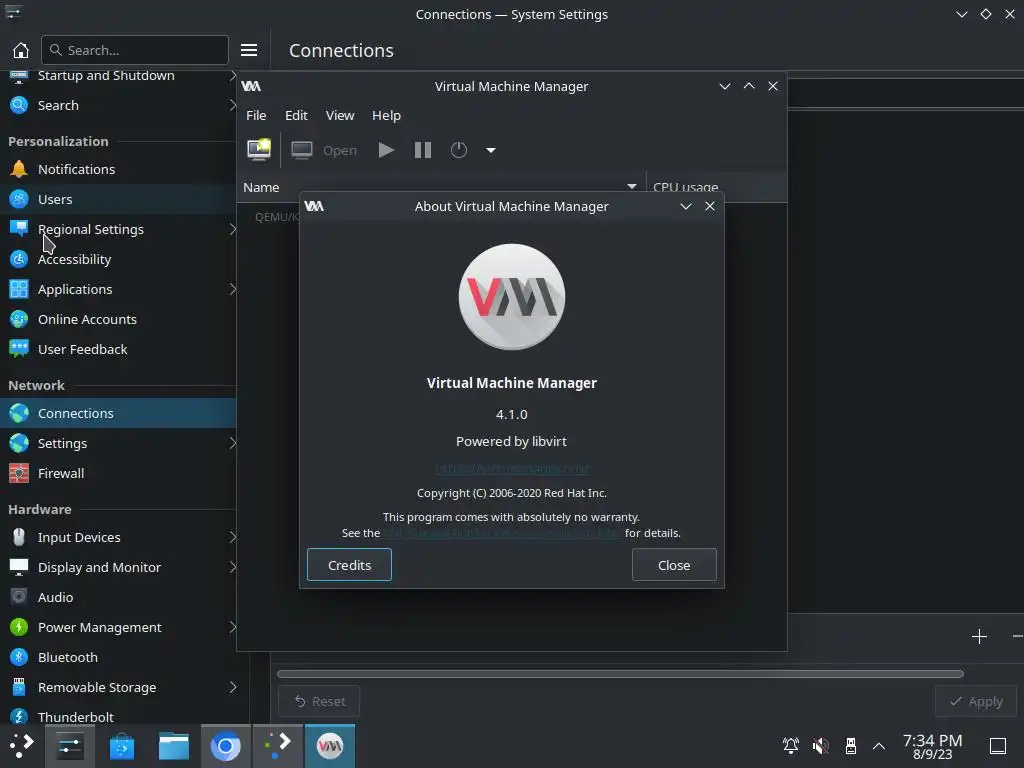Image resolution: width=1024 pixels, height=768 pixels.
Task: Click the Reset button in System Settings
Action: 319,701
